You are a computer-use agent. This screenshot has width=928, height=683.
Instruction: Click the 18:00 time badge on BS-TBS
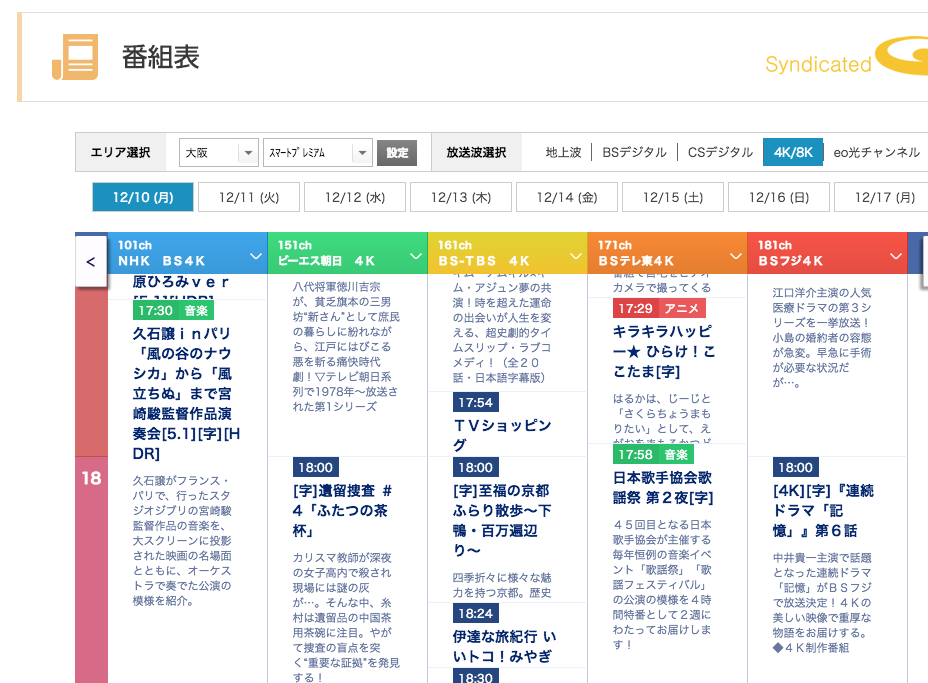[476, 468]
